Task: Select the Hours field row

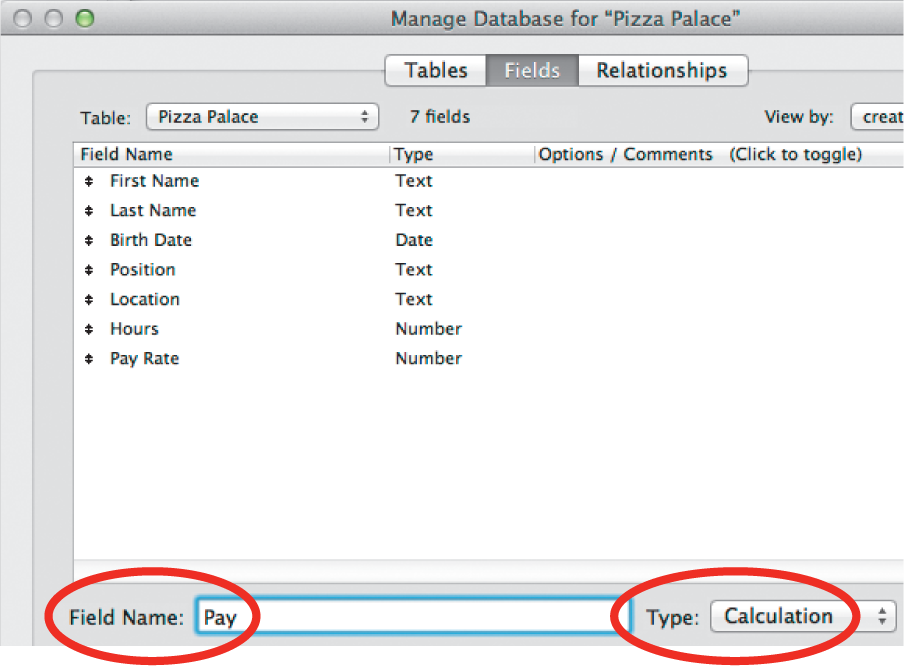Action: point(489,329)
